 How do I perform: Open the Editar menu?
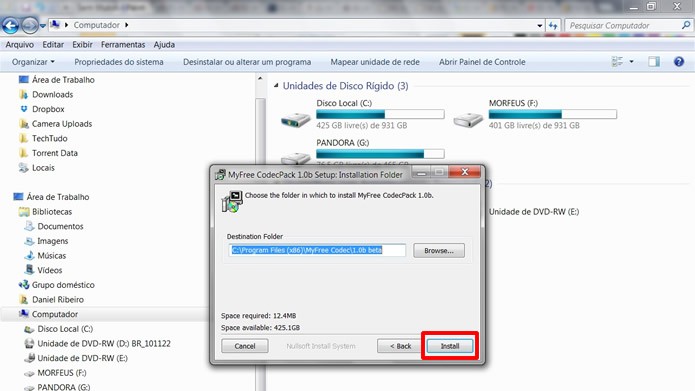pos(53,44)
